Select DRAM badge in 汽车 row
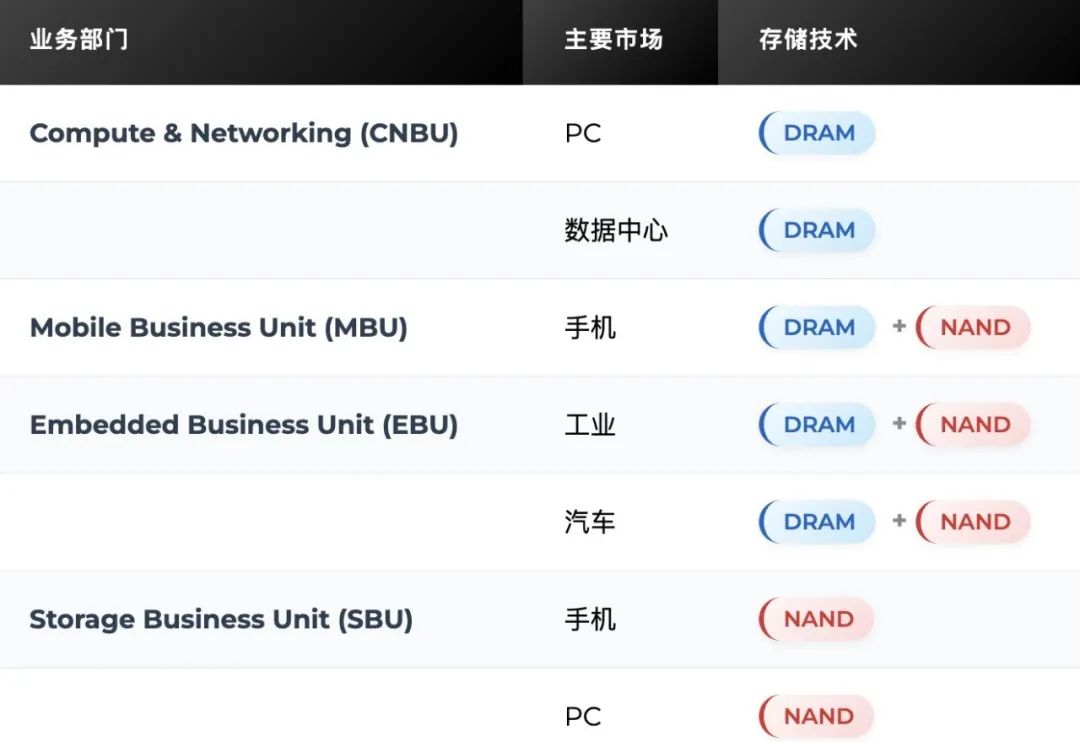The image size is (1080, 742). point(817,522)
